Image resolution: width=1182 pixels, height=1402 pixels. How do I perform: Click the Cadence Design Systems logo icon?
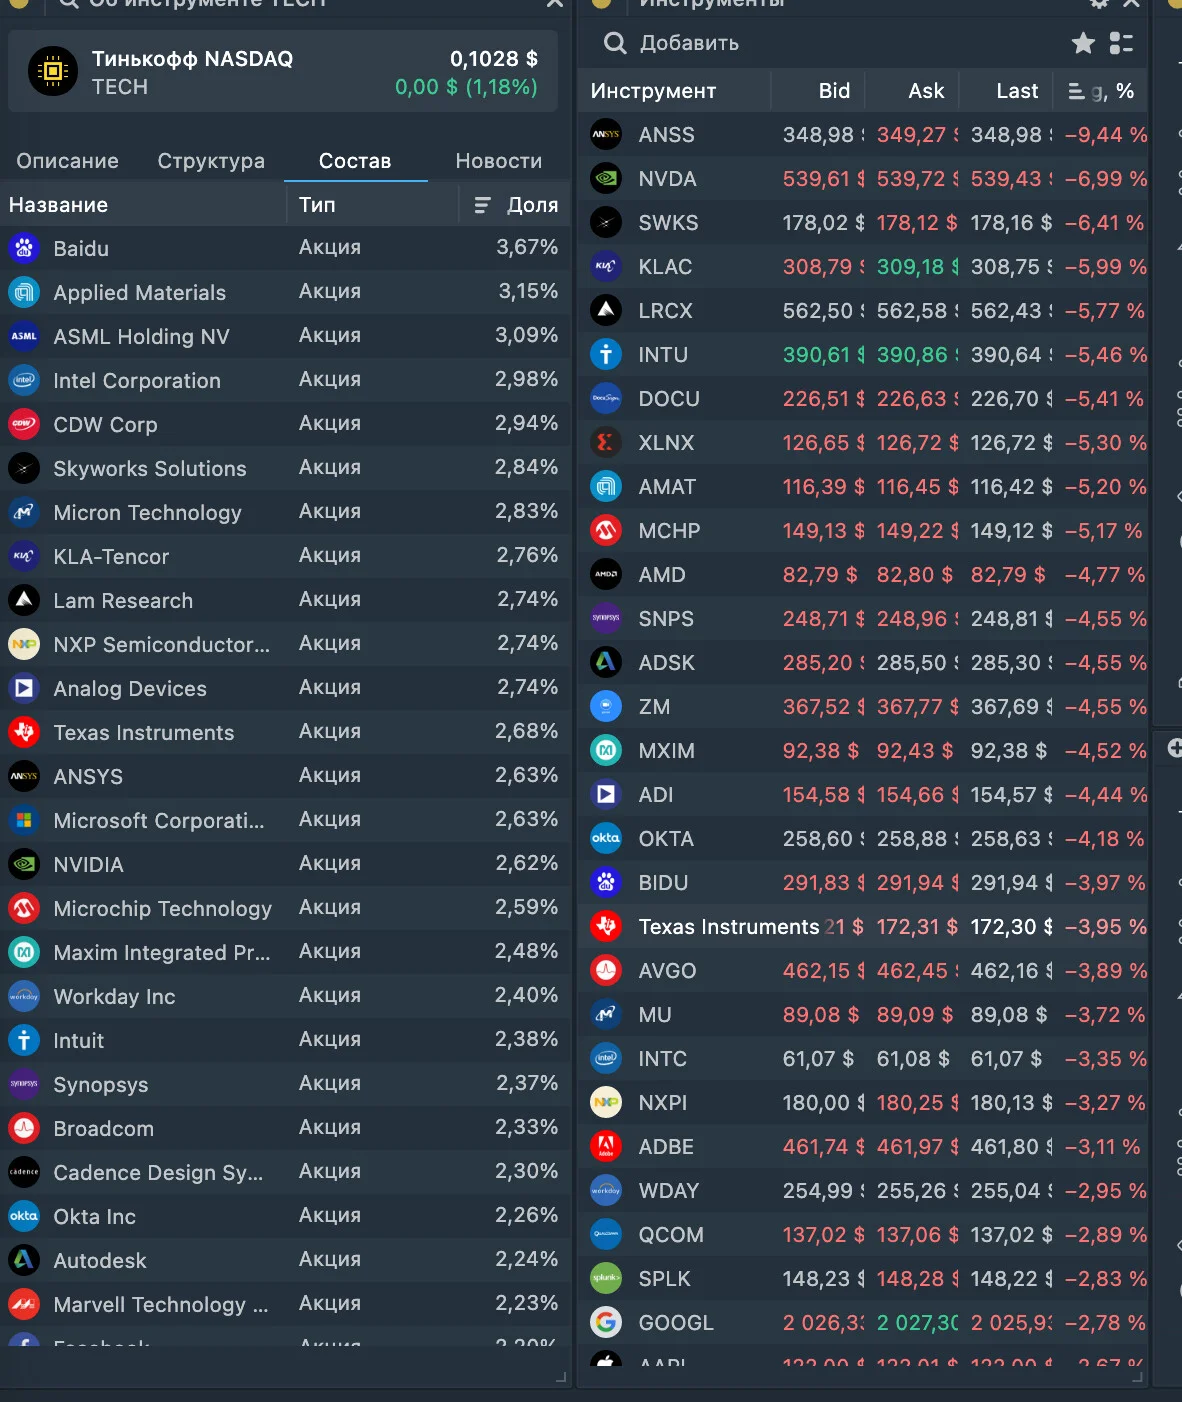coord(24,1172)
